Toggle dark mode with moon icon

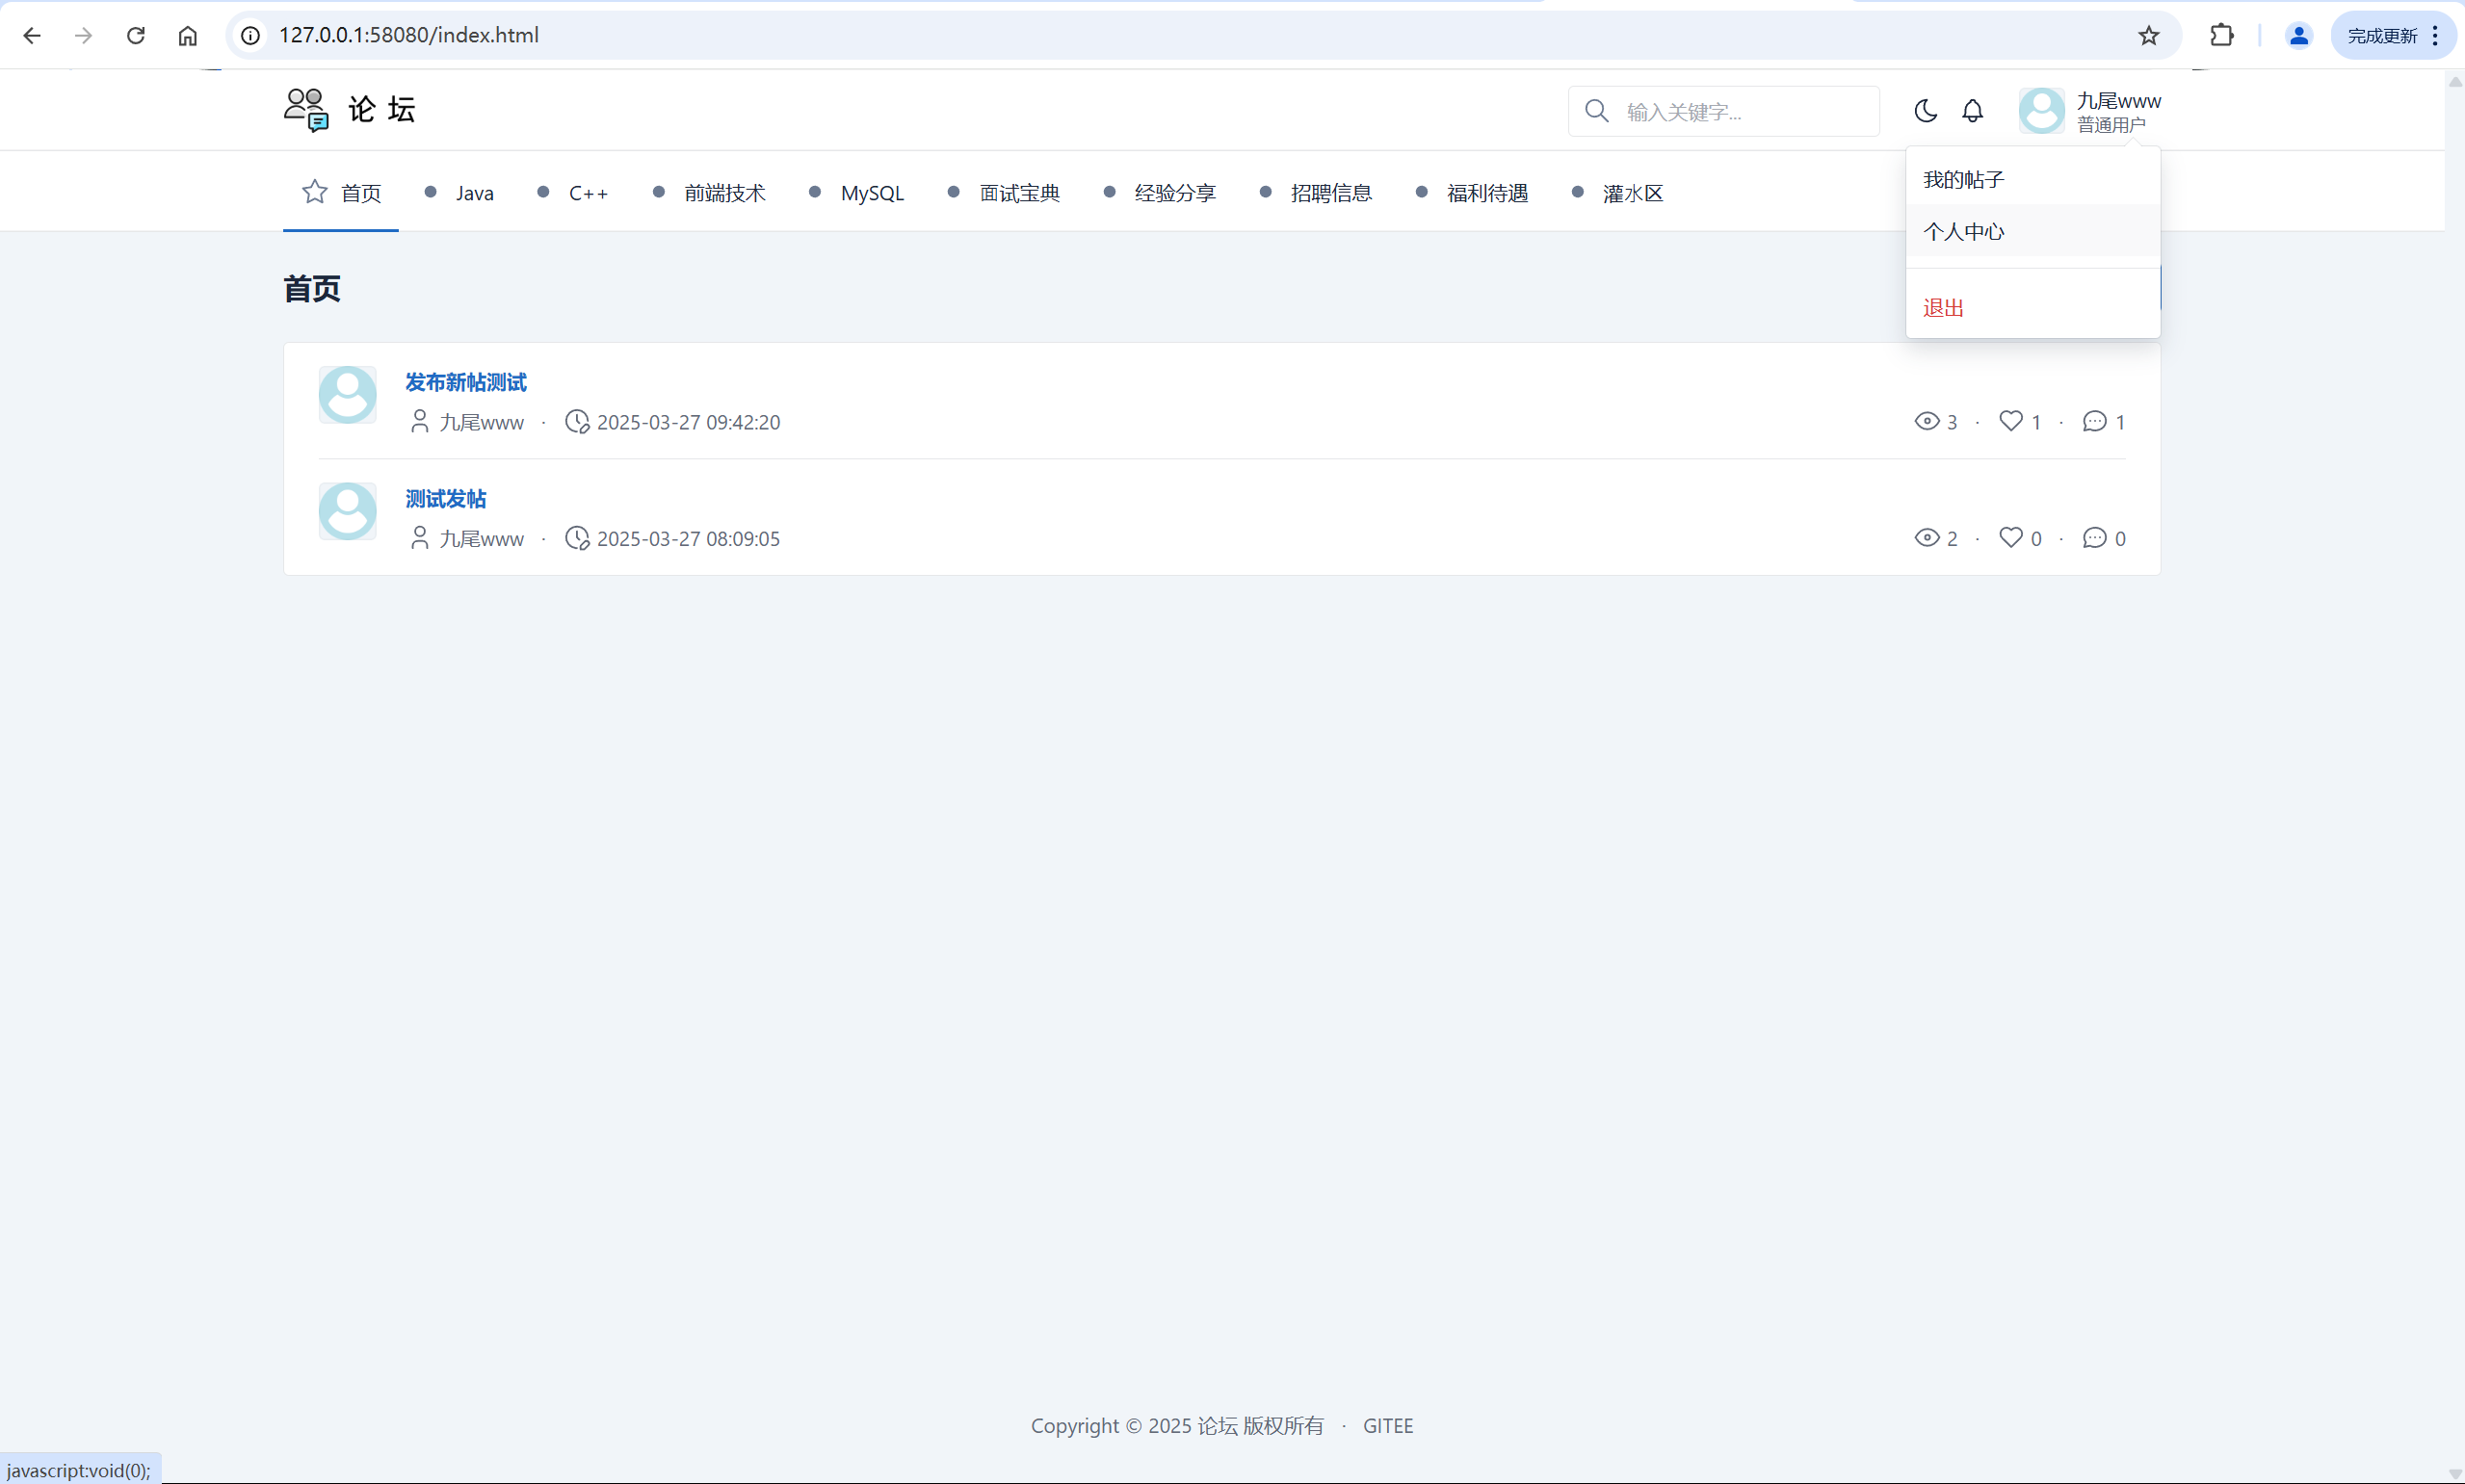coord(1925,111)
